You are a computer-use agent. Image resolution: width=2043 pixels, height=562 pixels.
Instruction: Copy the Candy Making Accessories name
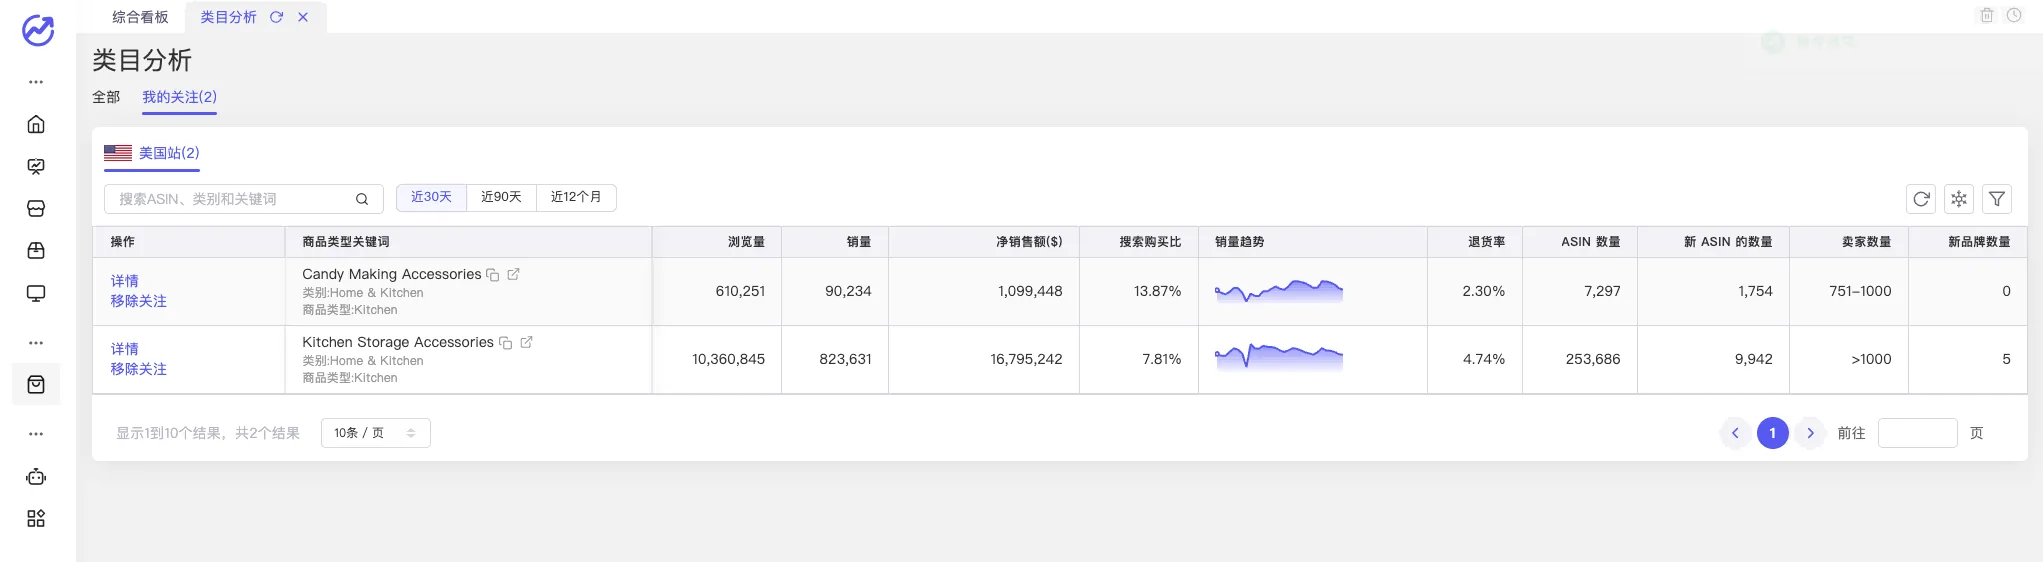[493, 275]
